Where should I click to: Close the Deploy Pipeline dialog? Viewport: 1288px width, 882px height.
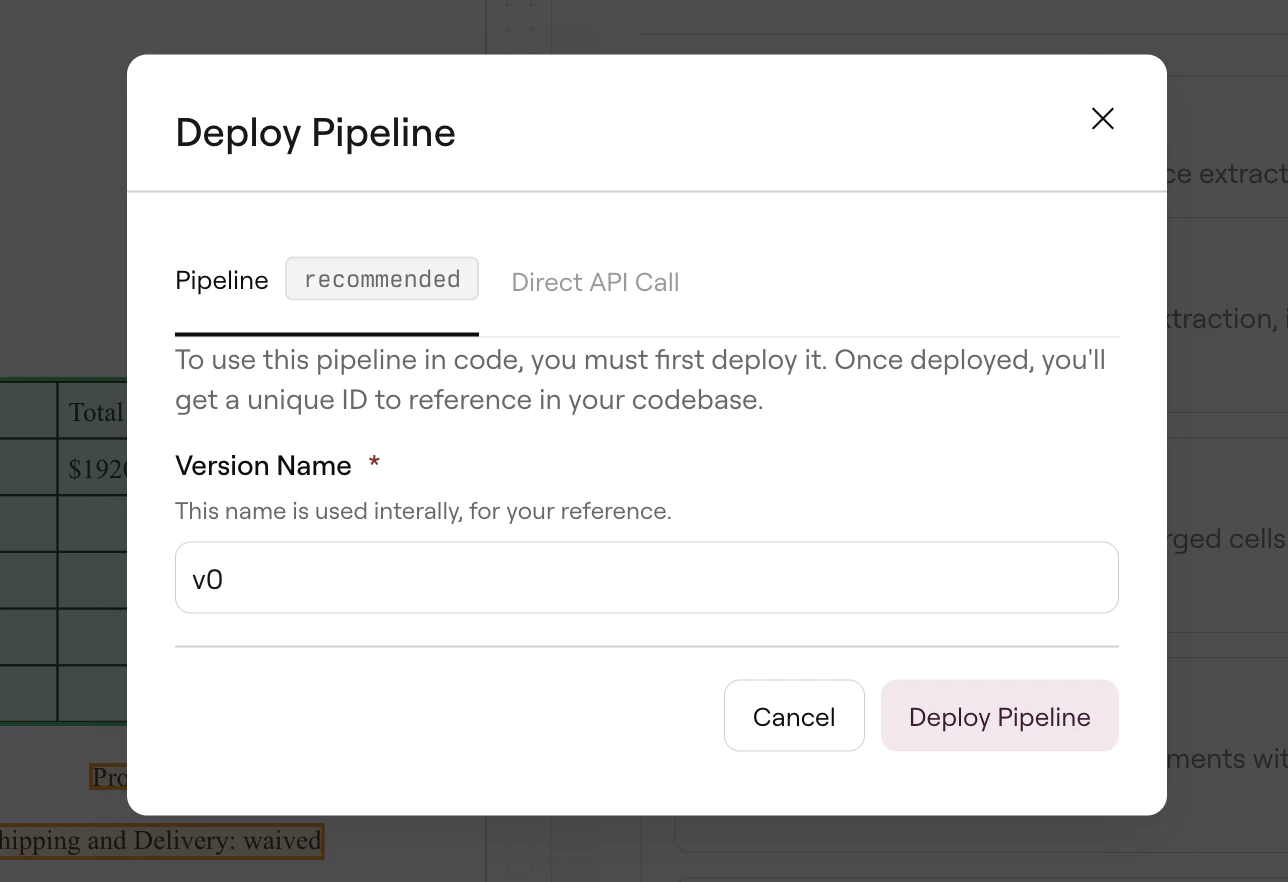click(x=1102, y=118)
